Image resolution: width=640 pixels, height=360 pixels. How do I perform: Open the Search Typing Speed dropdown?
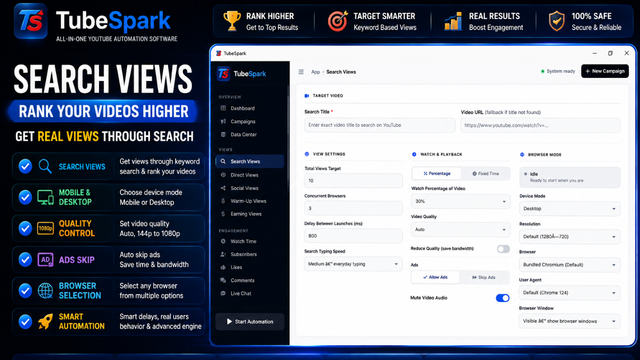pos(353,264)
